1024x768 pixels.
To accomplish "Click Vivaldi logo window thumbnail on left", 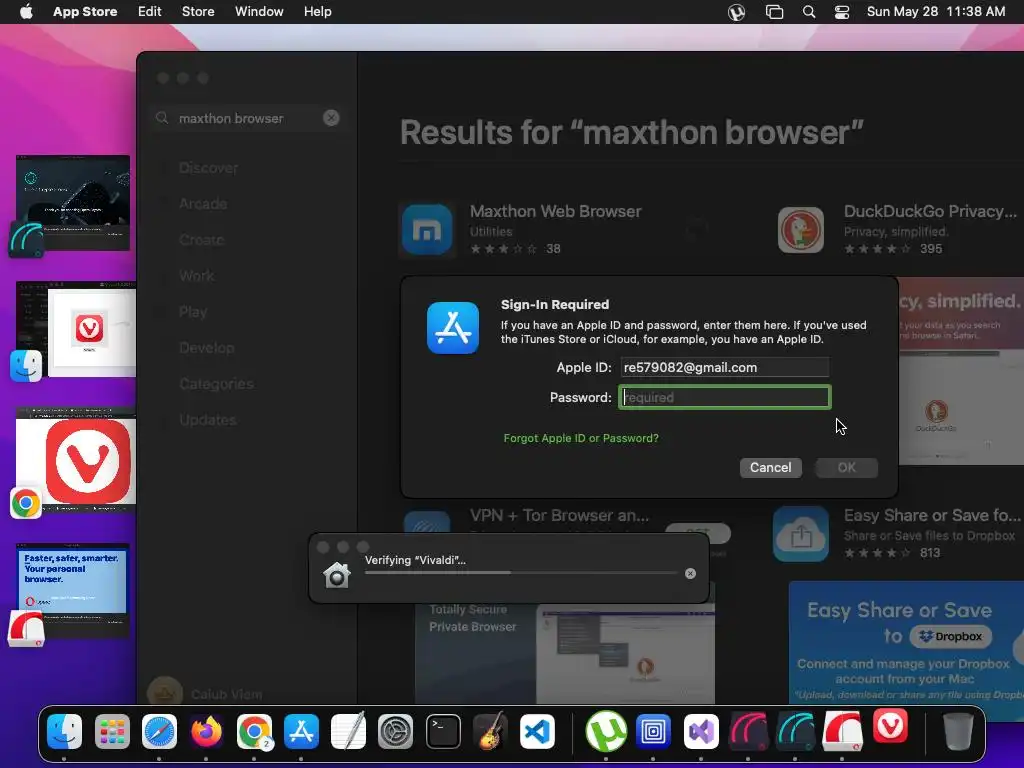I will click(x=76, y=460).
